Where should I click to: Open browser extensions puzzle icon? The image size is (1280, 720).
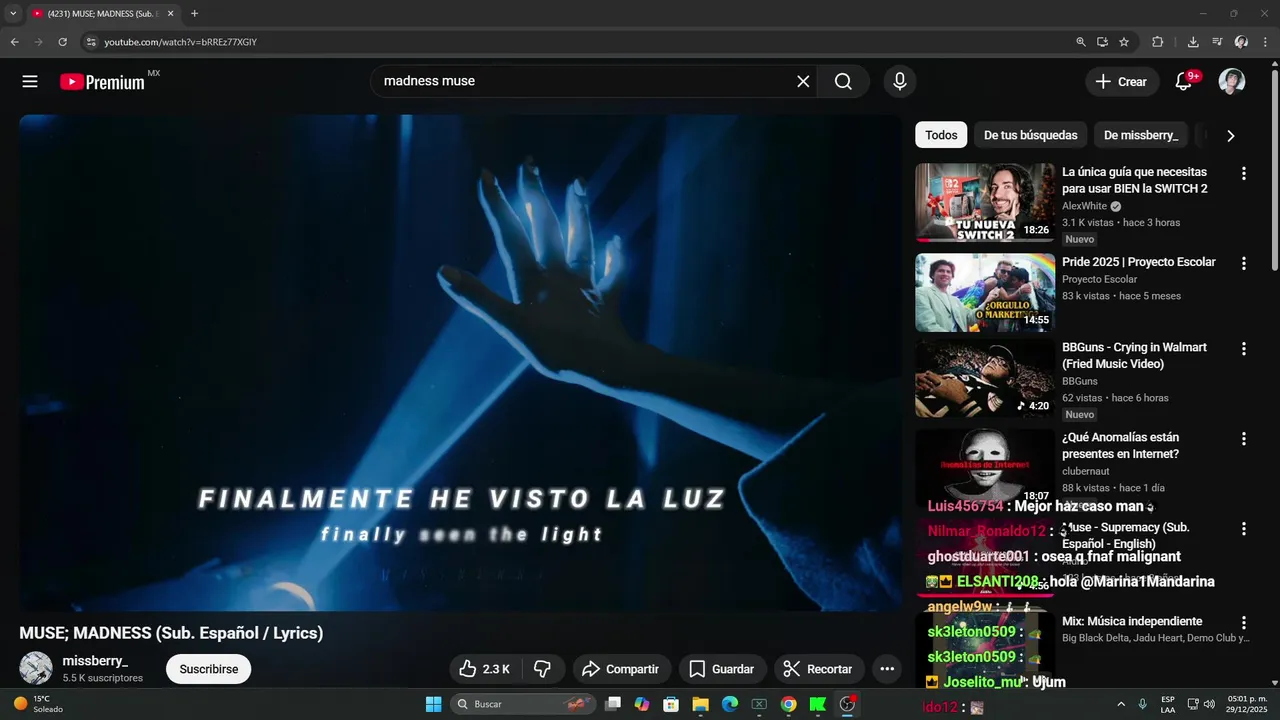pyautogui.click(x=1158, y=42)
